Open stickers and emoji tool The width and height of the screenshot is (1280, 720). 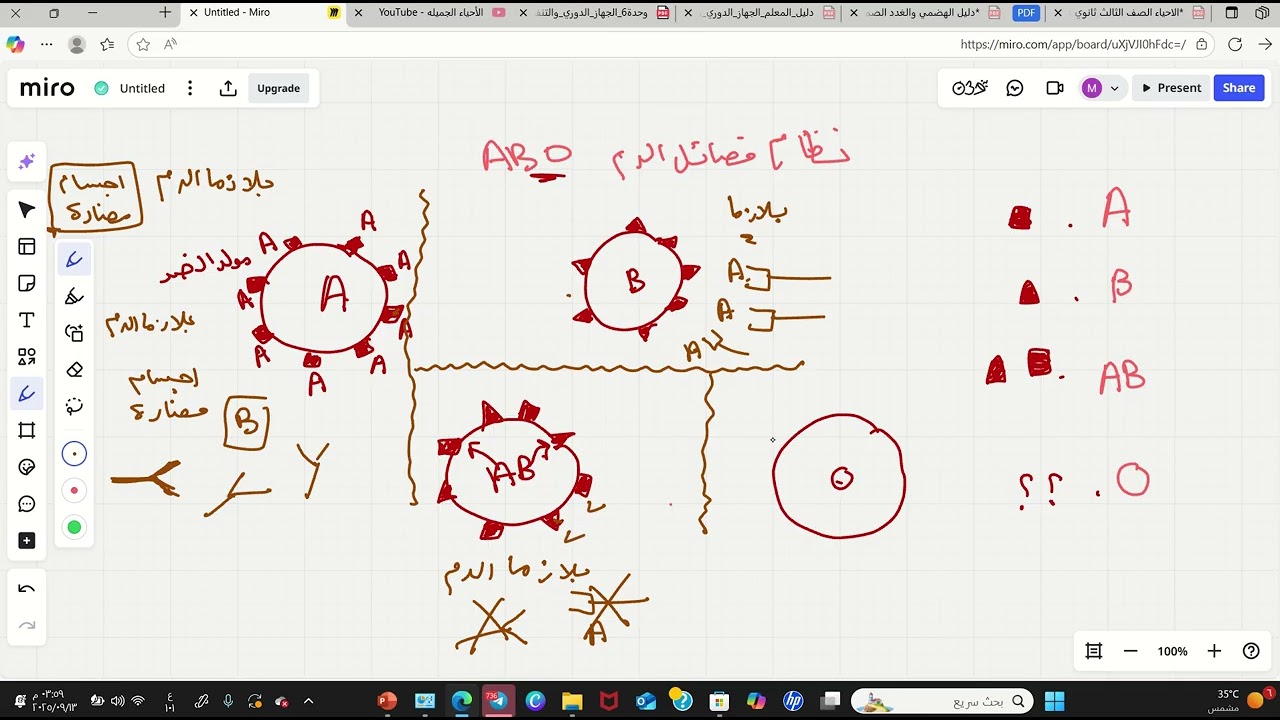[x=27, y=467]
